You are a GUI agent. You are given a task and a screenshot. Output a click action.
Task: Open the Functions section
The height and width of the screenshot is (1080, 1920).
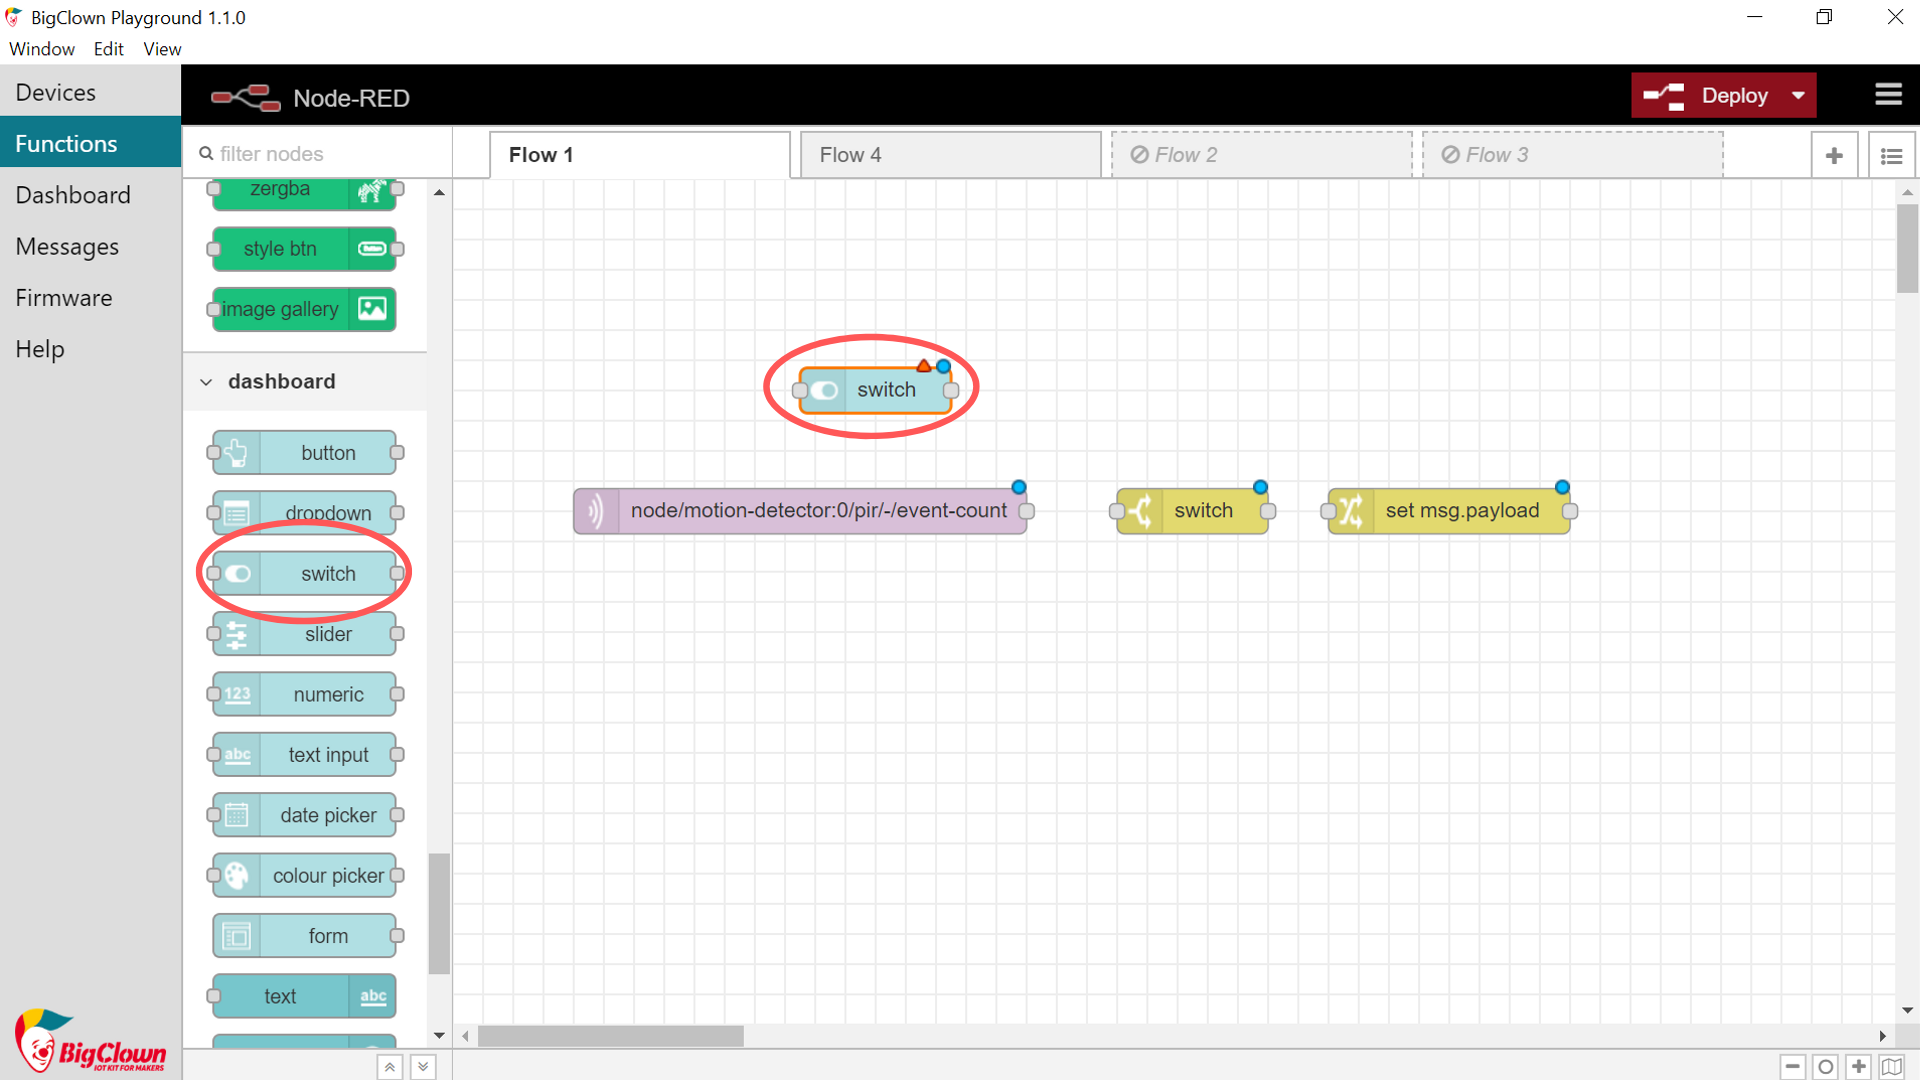90,143
